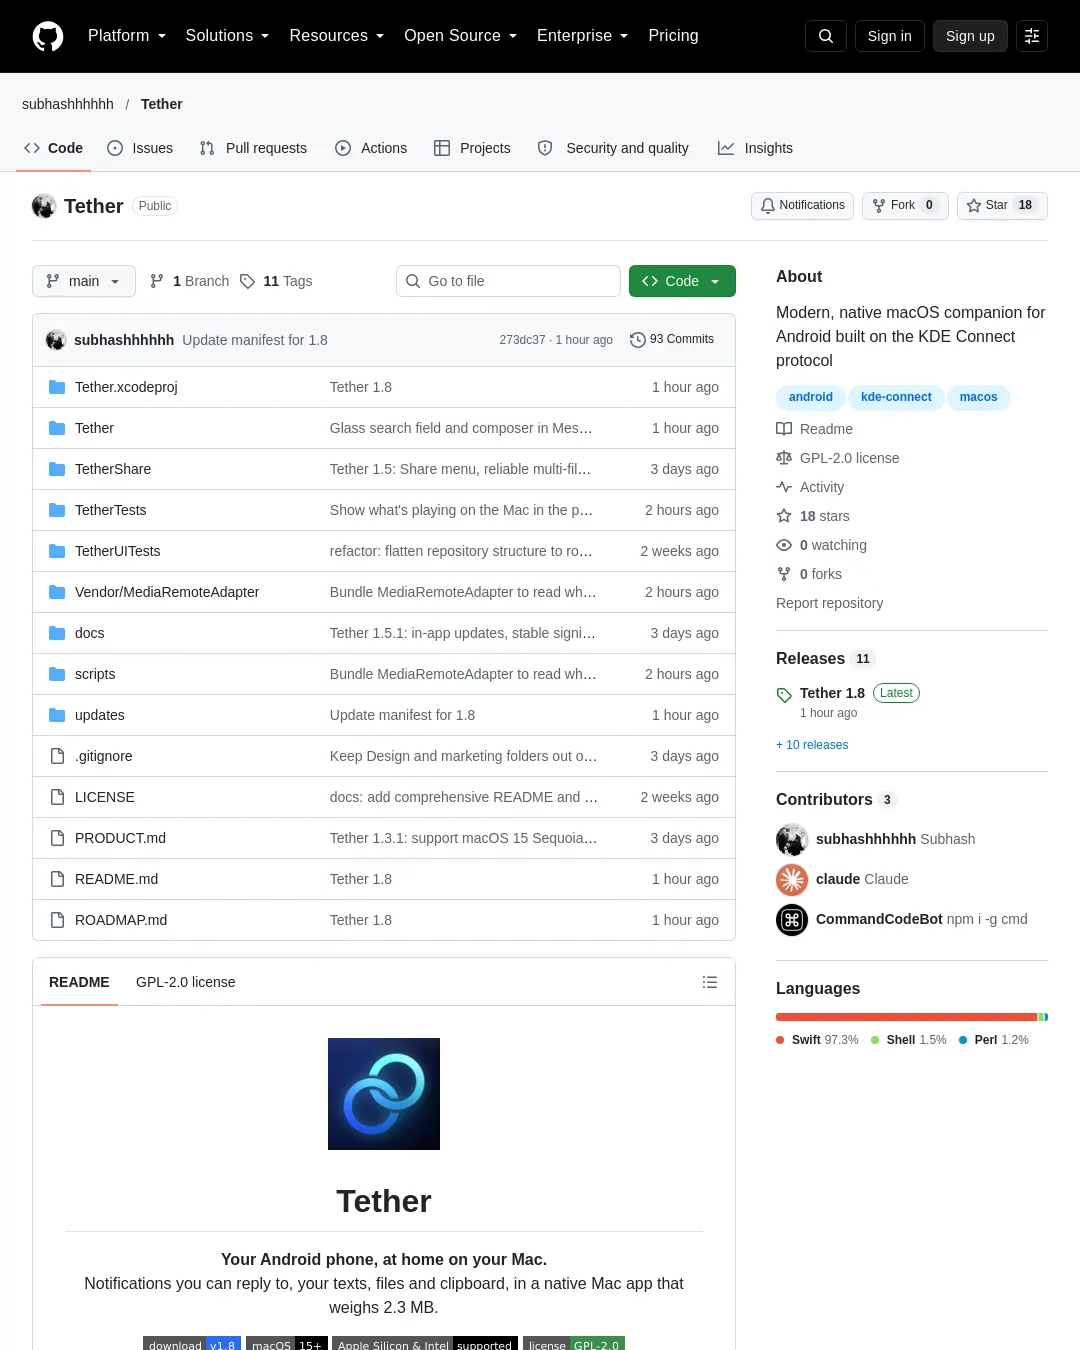Click the star icon next to 18 stars
1080x1350 pixels.
coord(784,516)
